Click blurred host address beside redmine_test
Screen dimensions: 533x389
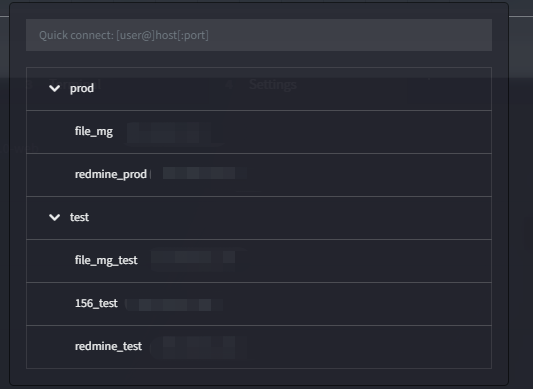[x=198, y=348]
